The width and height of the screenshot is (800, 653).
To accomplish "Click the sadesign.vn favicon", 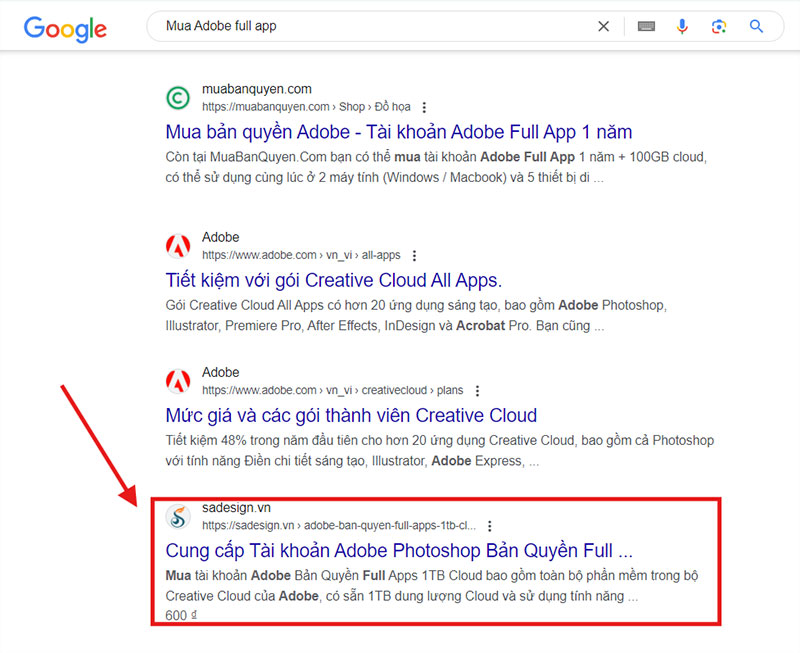I will [178, 517].
